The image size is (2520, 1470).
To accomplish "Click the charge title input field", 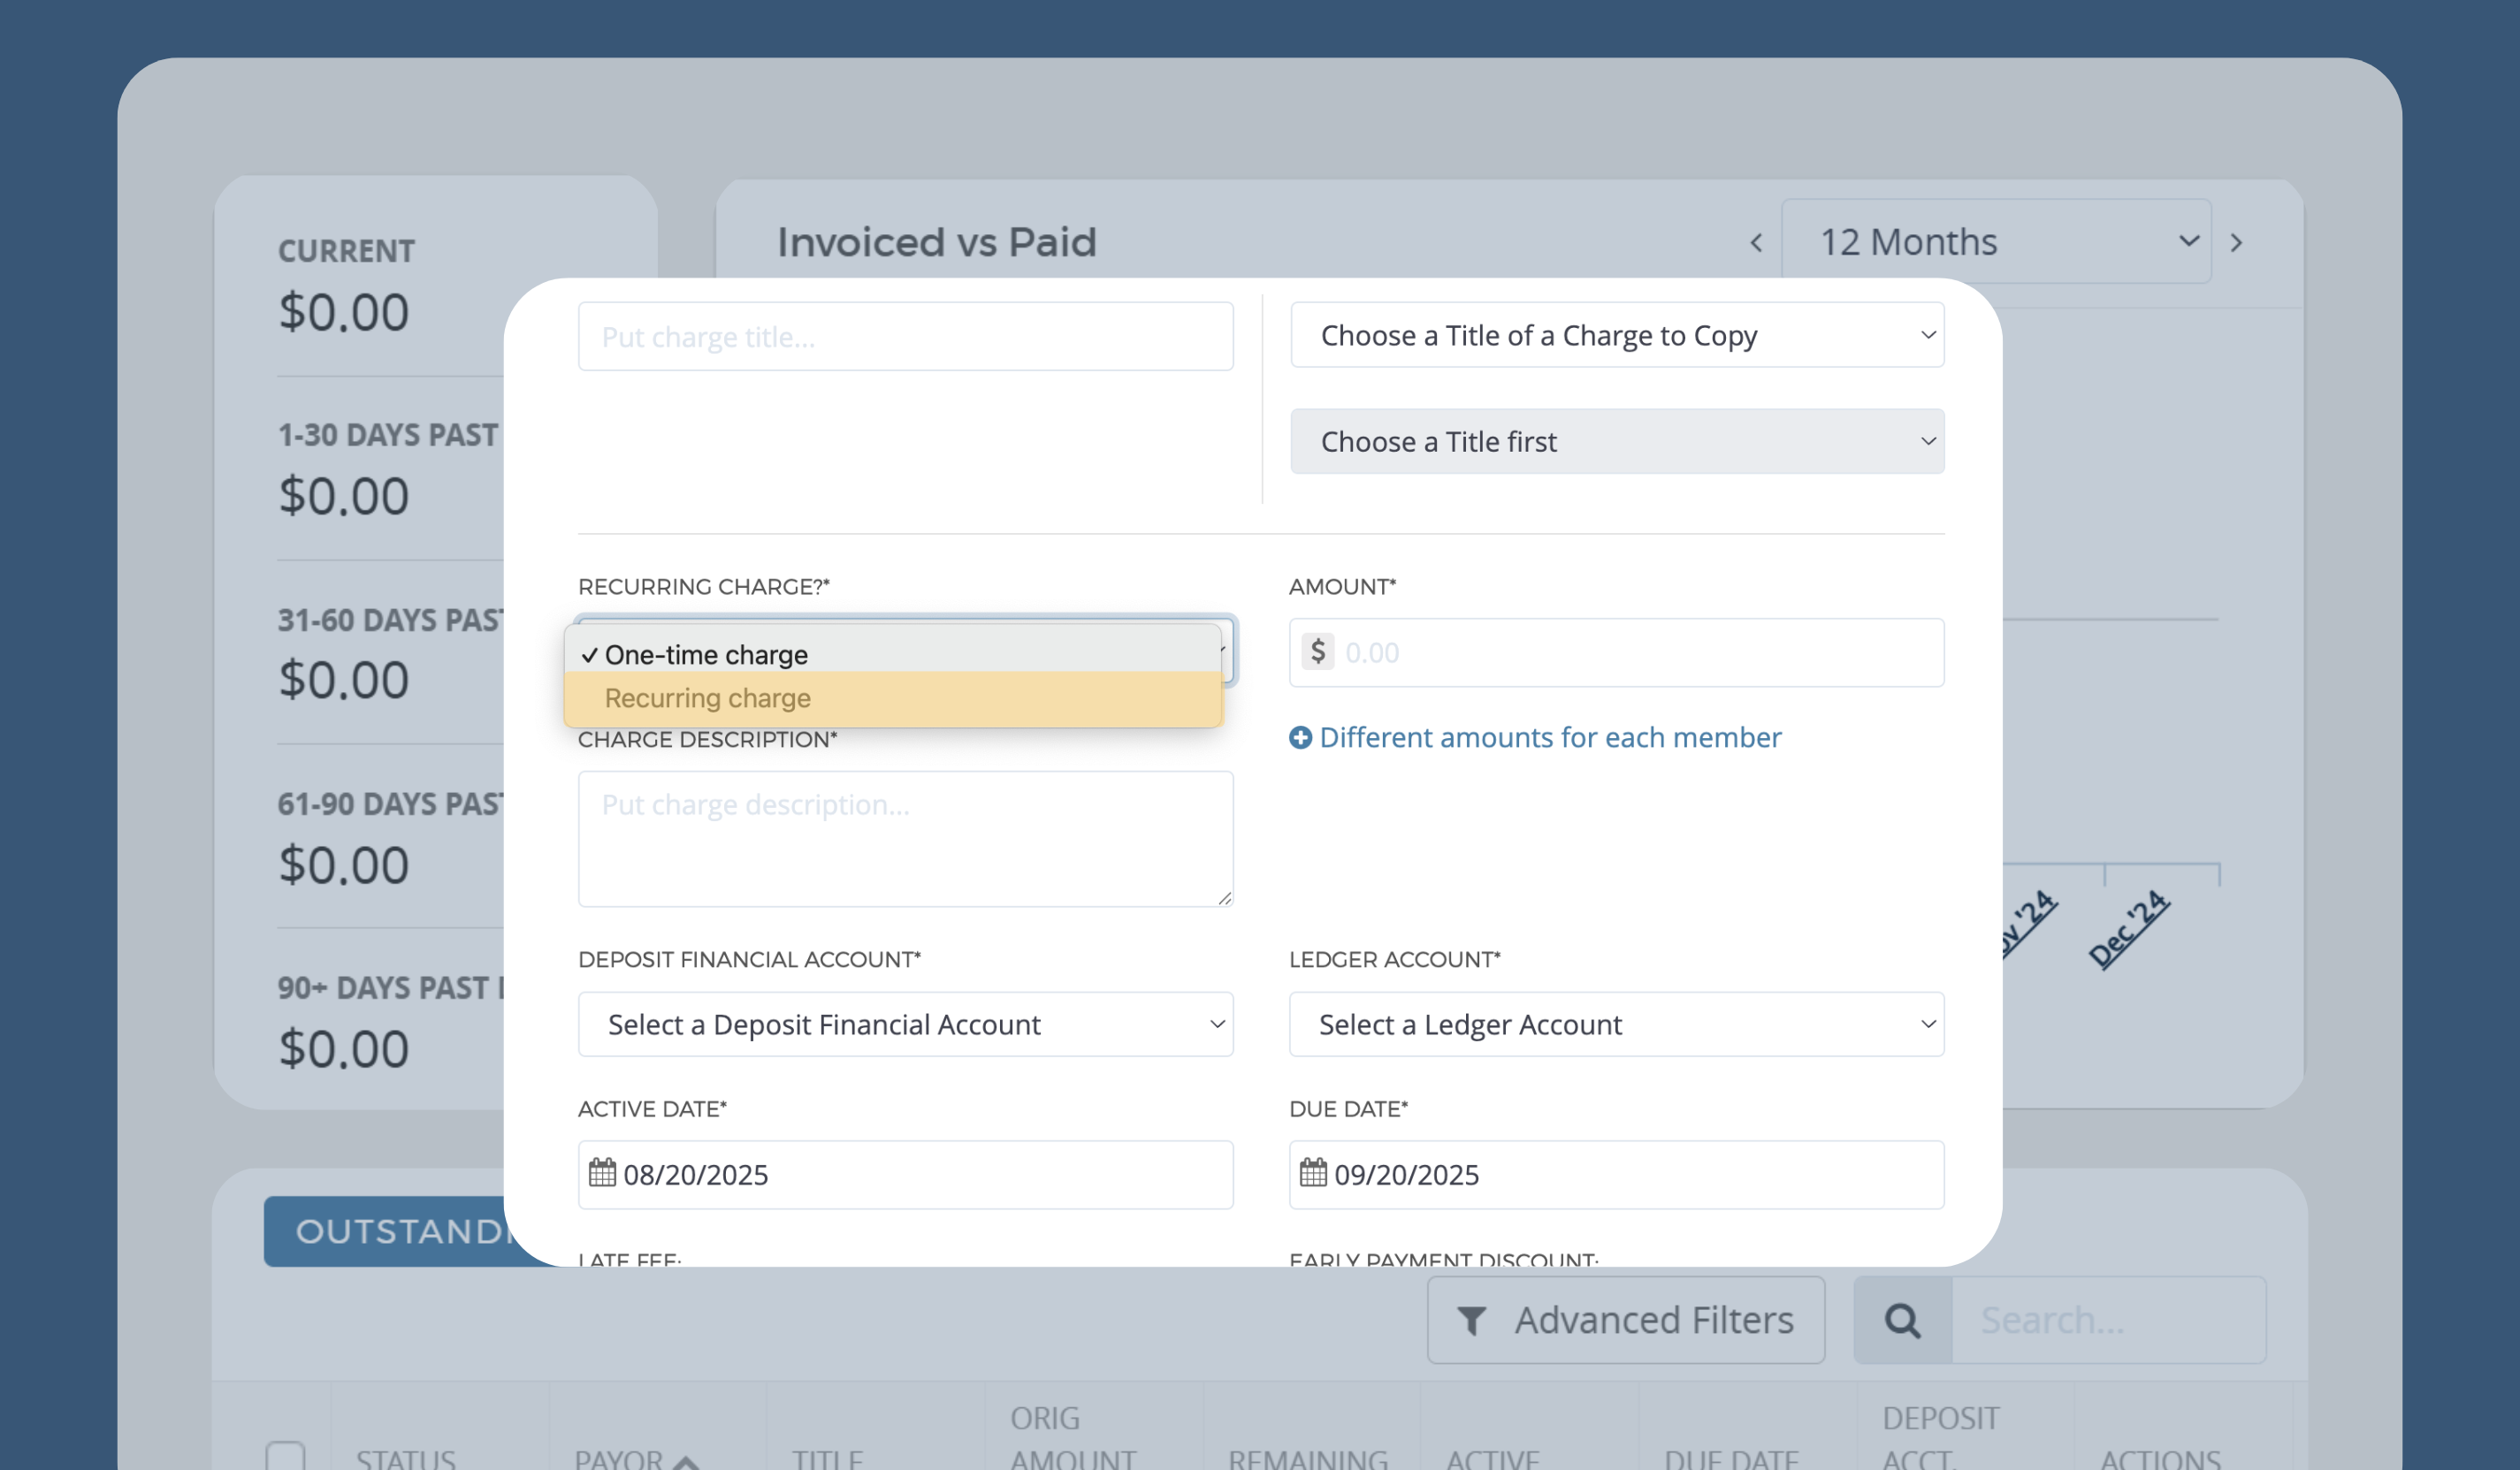I will pyautogui.click(x=905, y=337).
